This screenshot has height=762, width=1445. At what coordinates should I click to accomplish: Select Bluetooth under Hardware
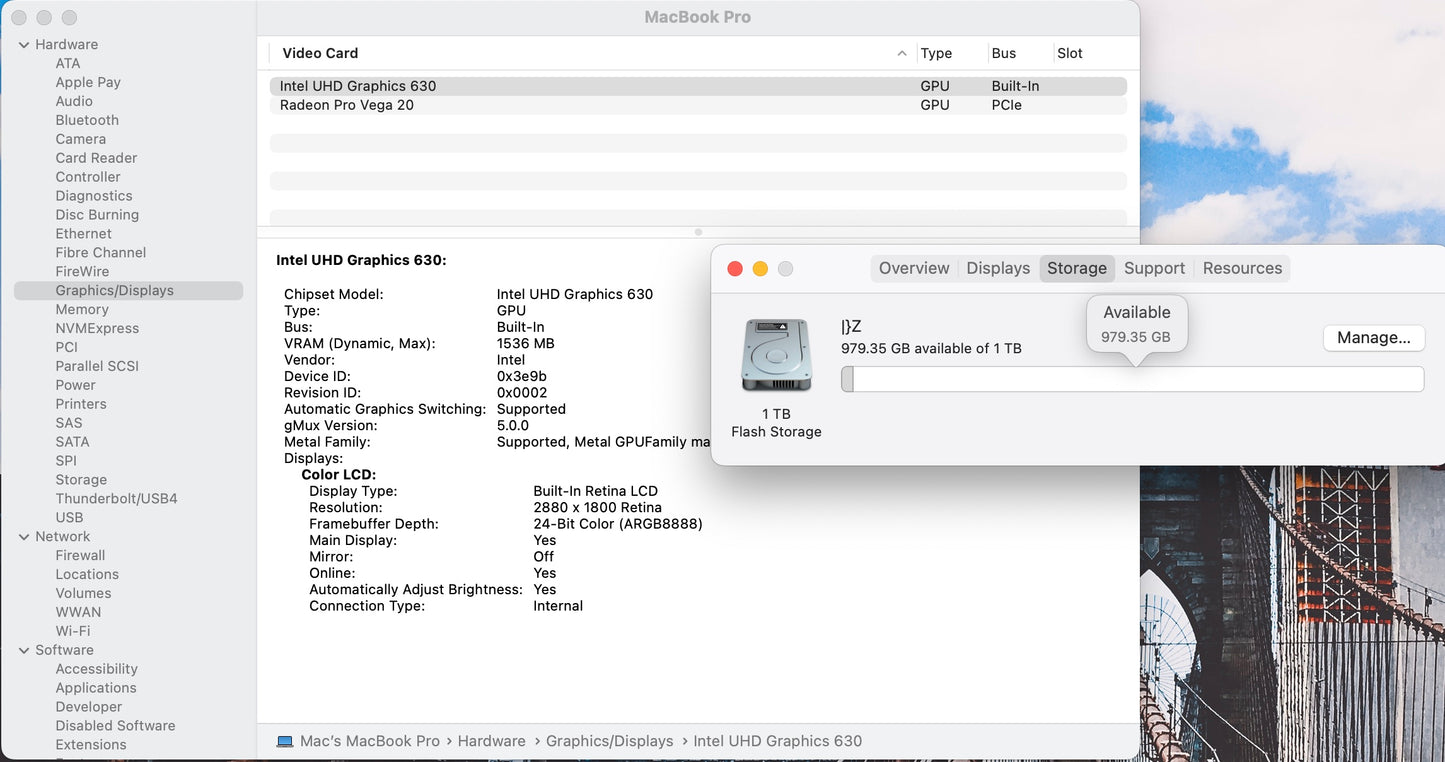(87, 120)
